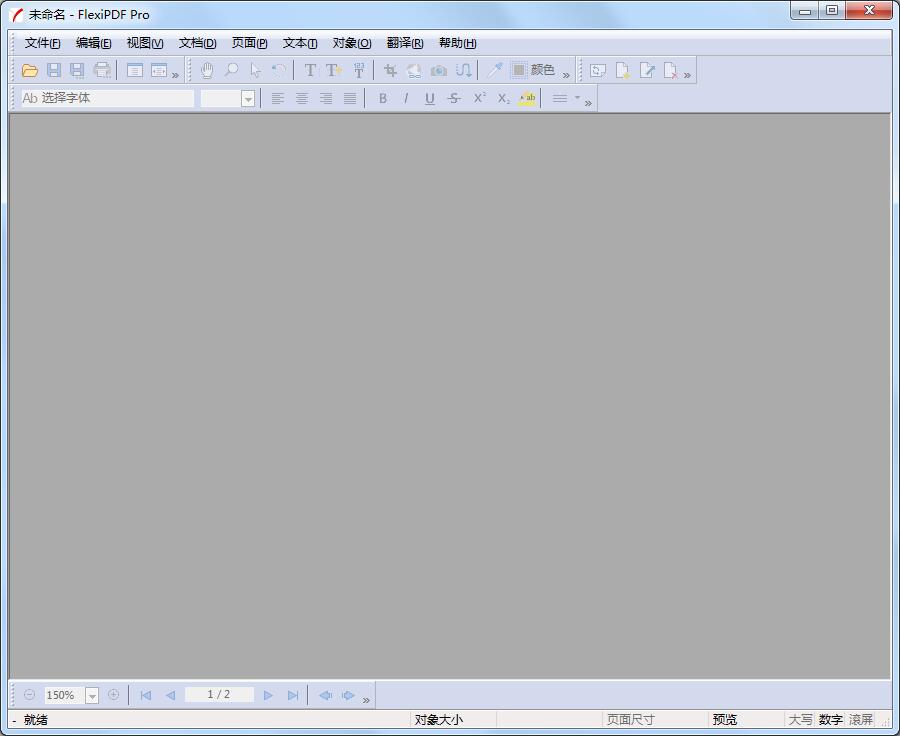This screenshot has width=900, height=736.
Task: Click the 颜色 color button
Action: (x=533, y=70)
